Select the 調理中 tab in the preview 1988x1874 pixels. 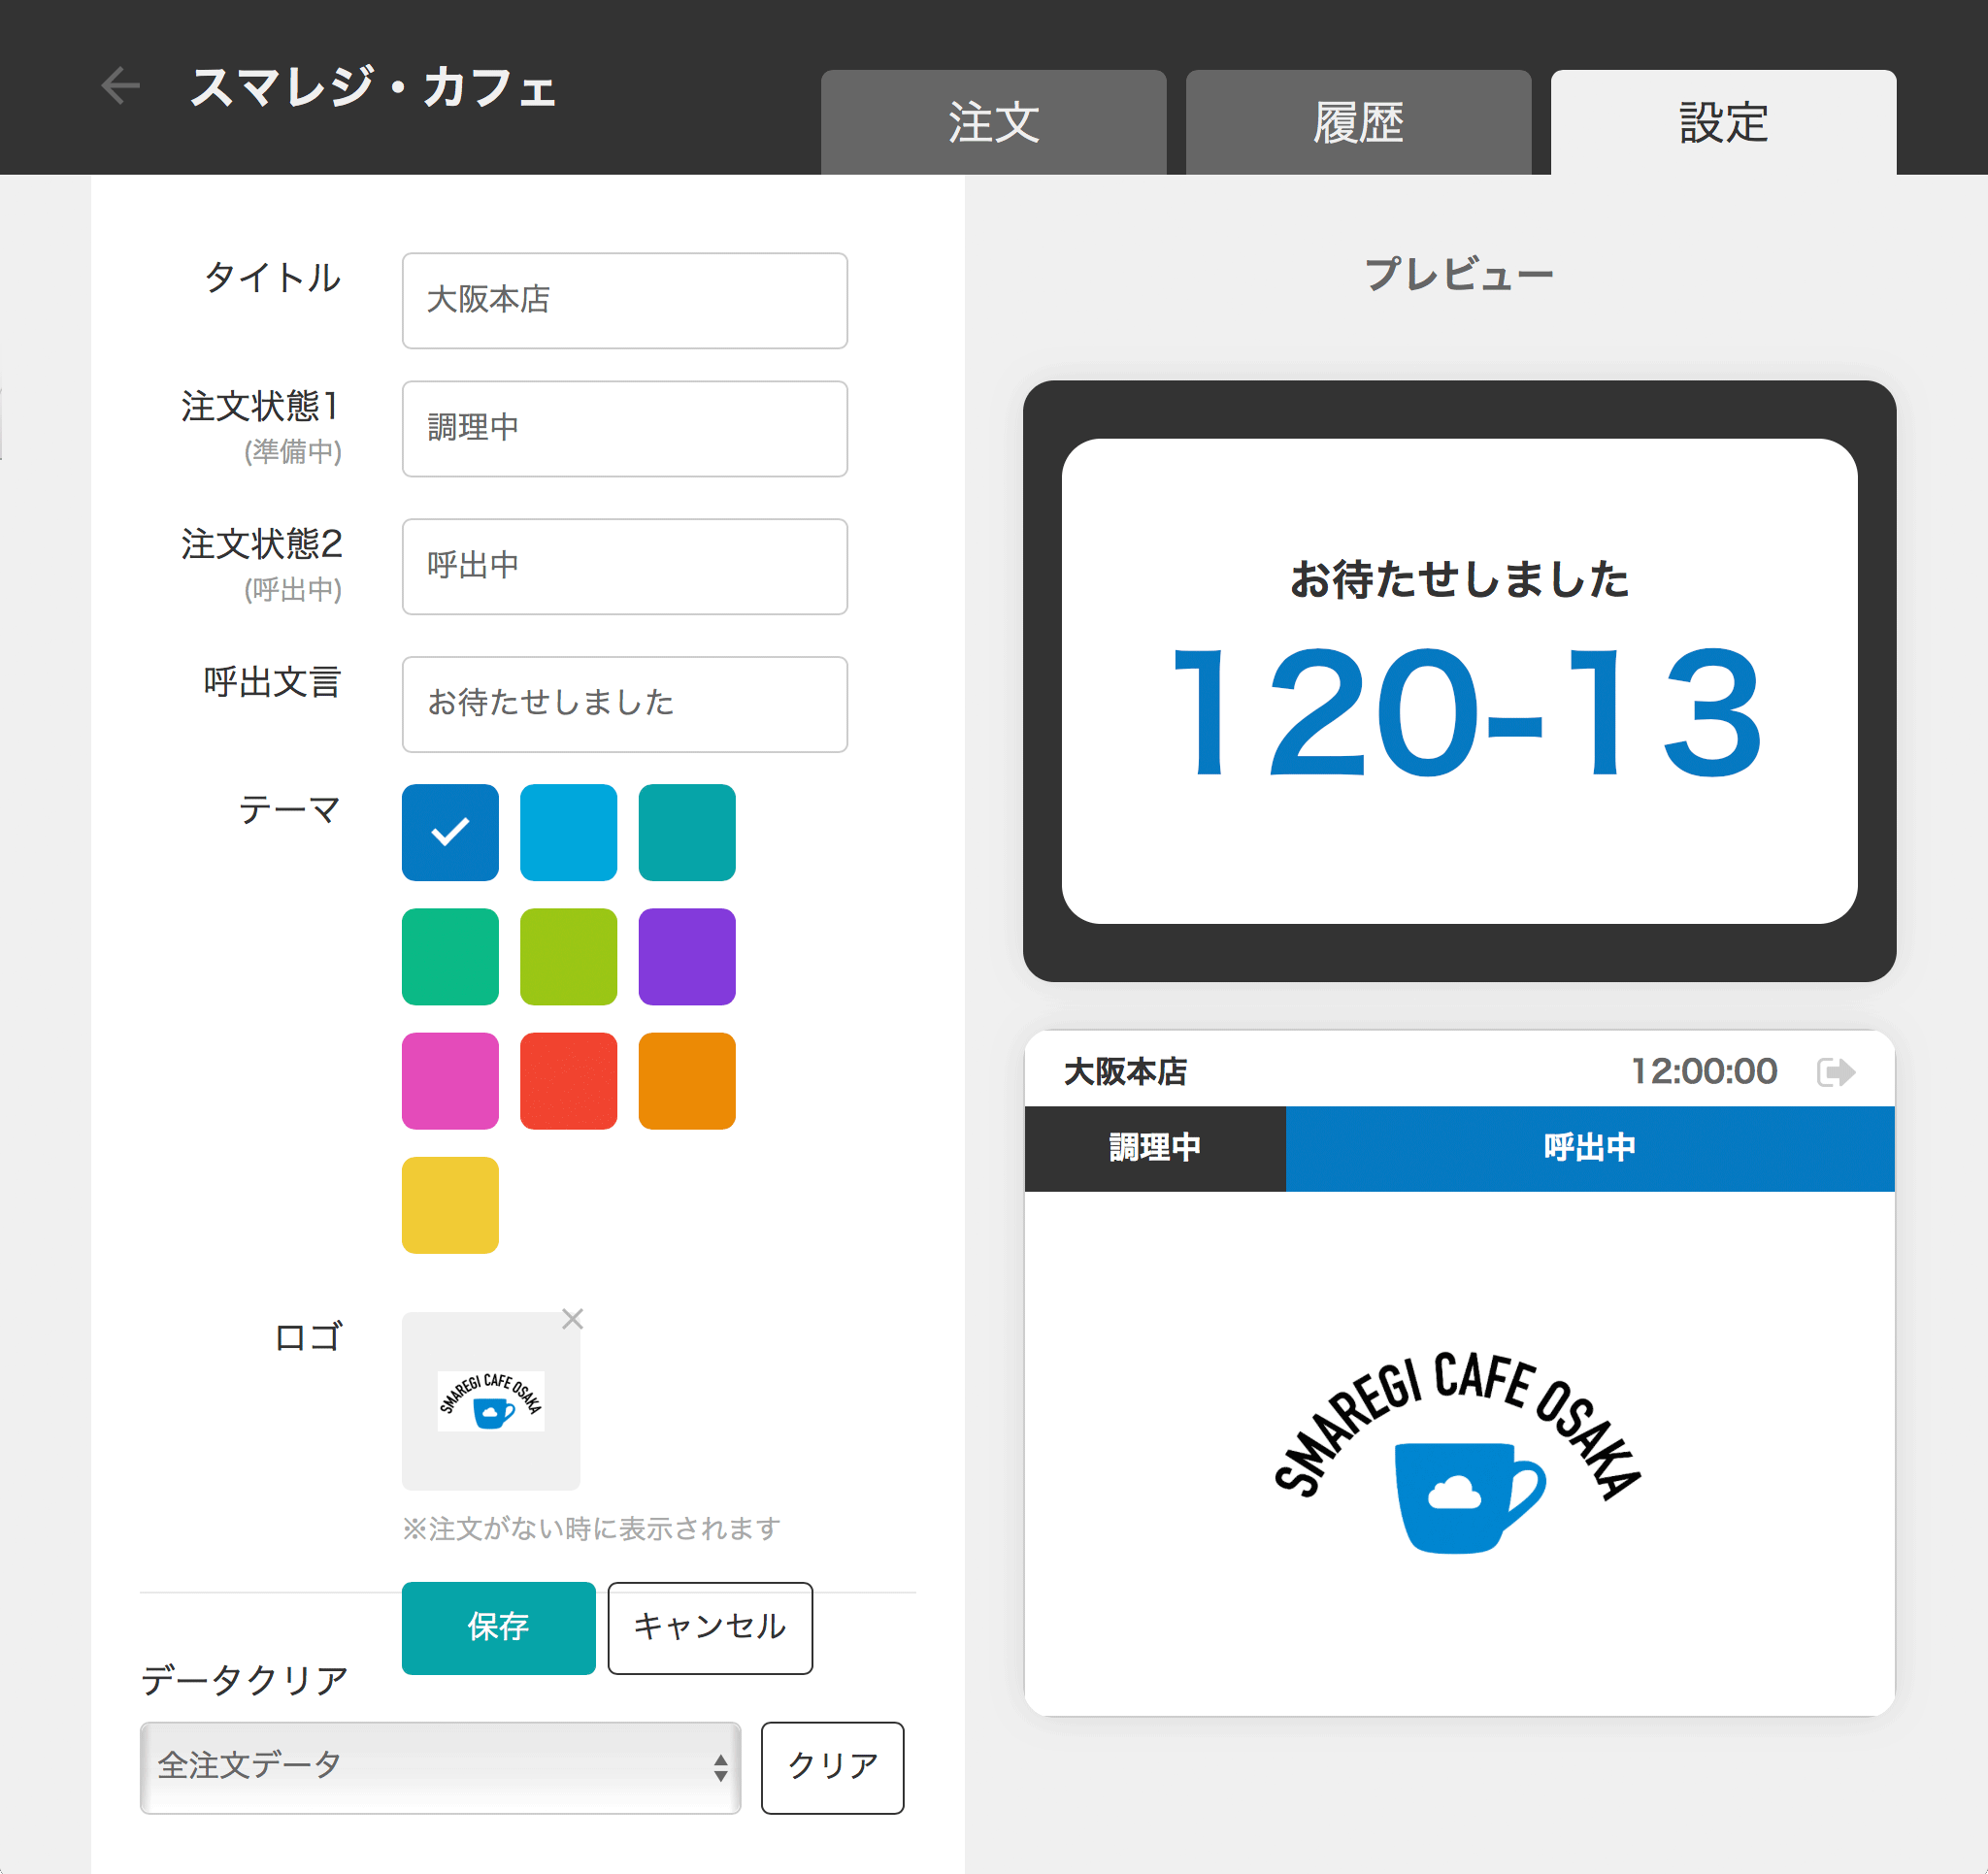(x=1155, y=1148)
